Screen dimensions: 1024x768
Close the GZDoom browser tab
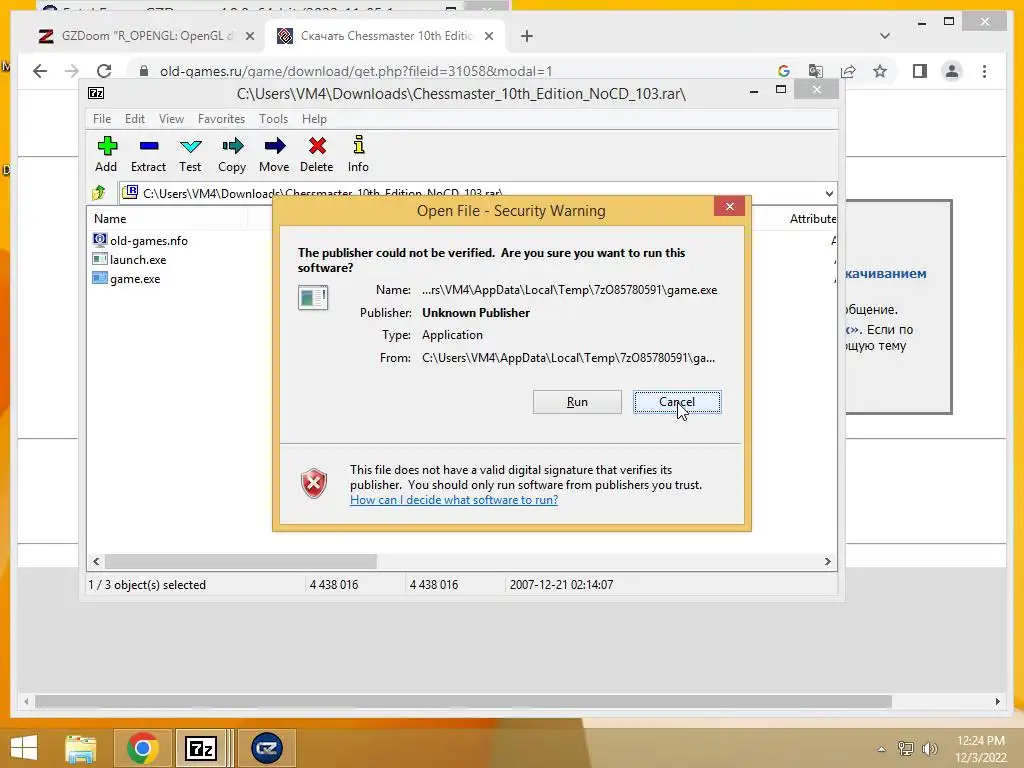[x=249, y=36]
